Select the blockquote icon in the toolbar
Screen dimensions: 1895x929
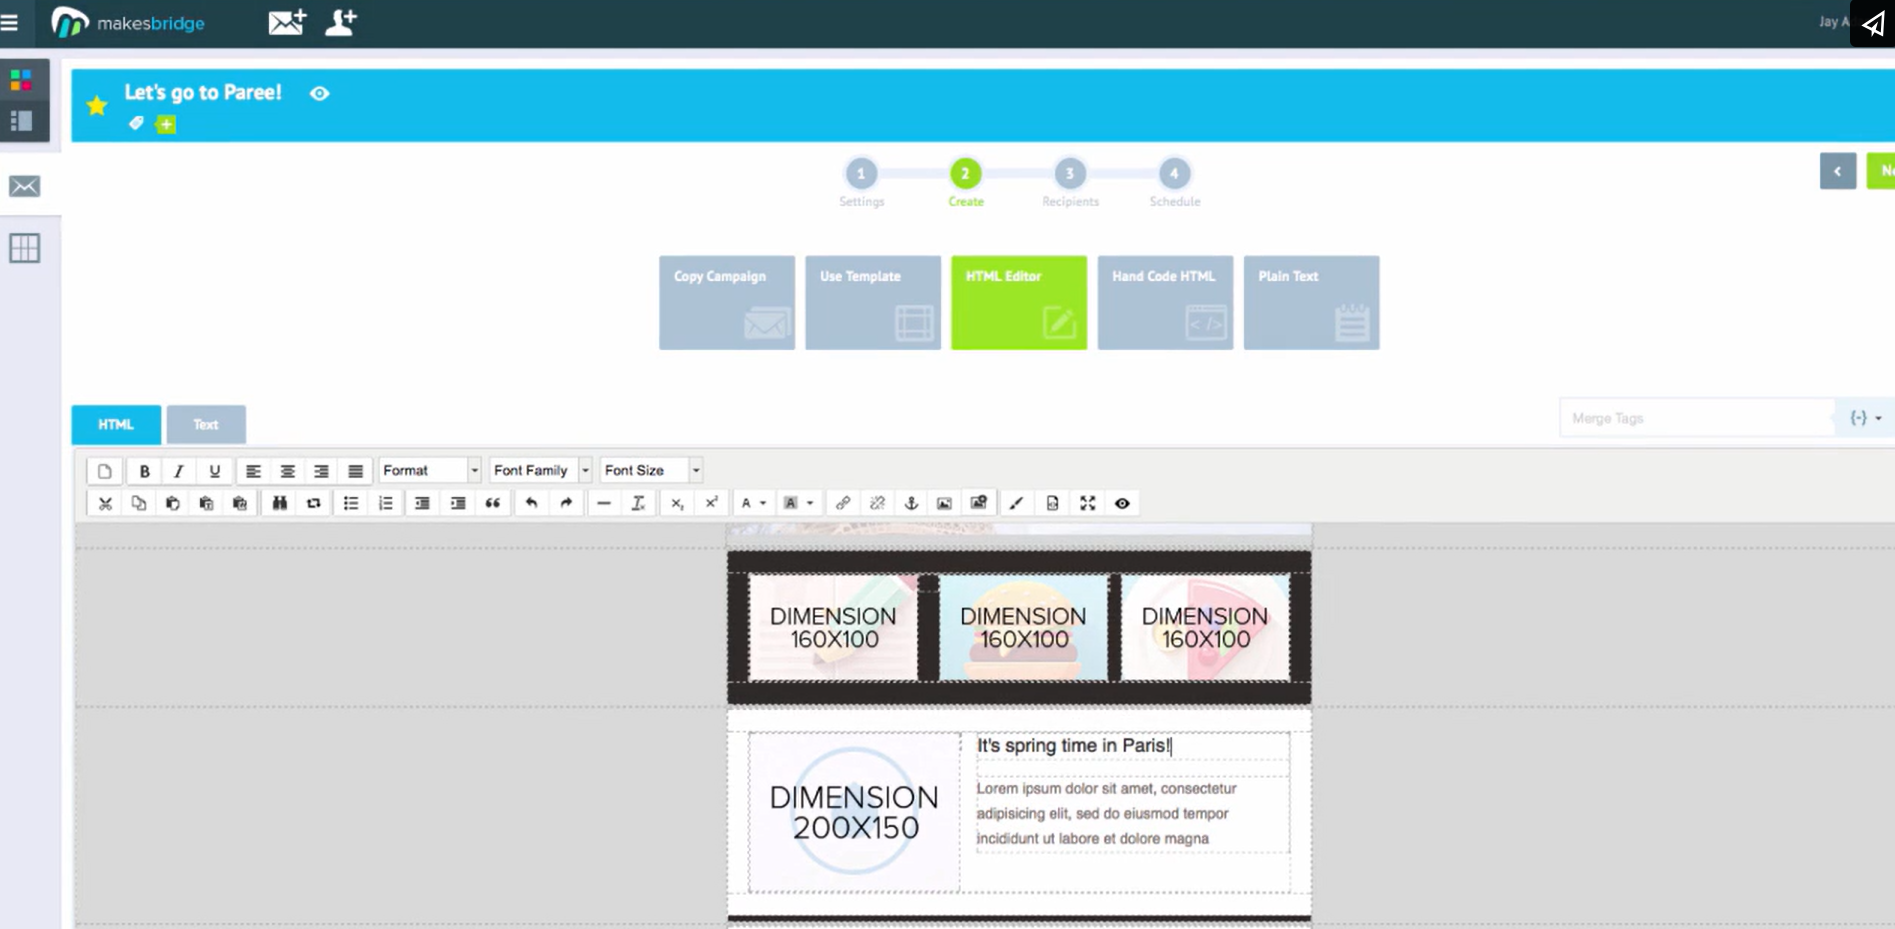coord(492,503)
